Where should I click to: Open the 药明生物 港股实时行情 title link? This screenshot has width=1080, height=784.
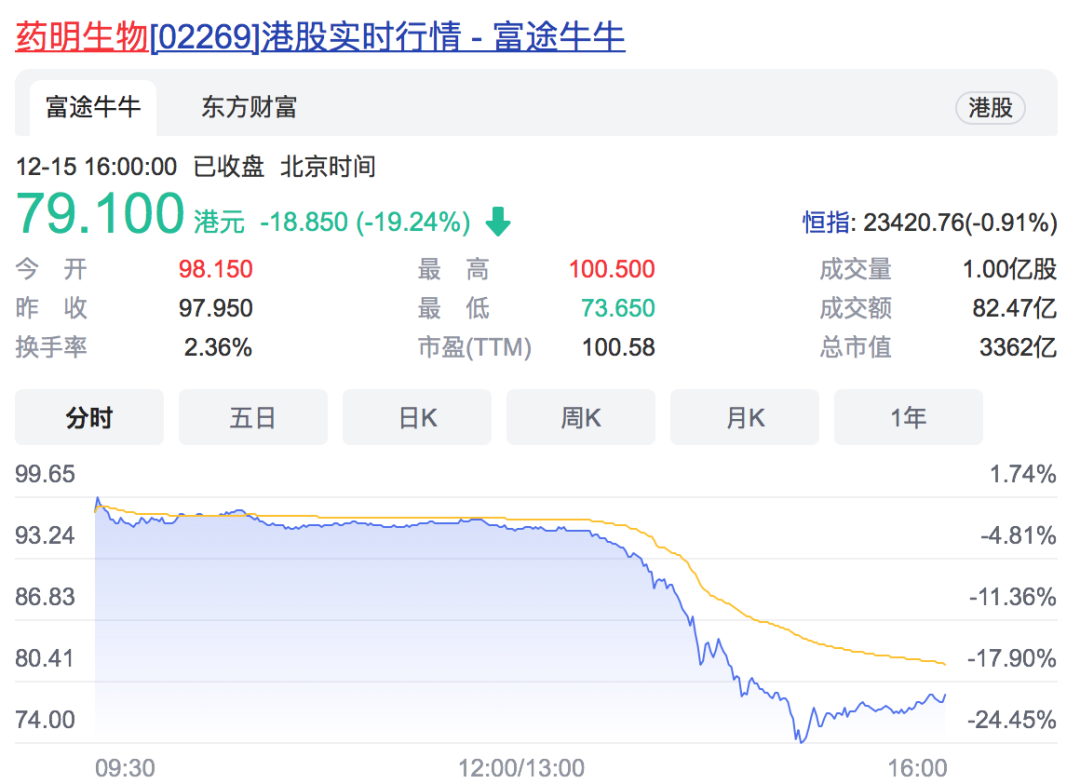click(x=320, y=37)
